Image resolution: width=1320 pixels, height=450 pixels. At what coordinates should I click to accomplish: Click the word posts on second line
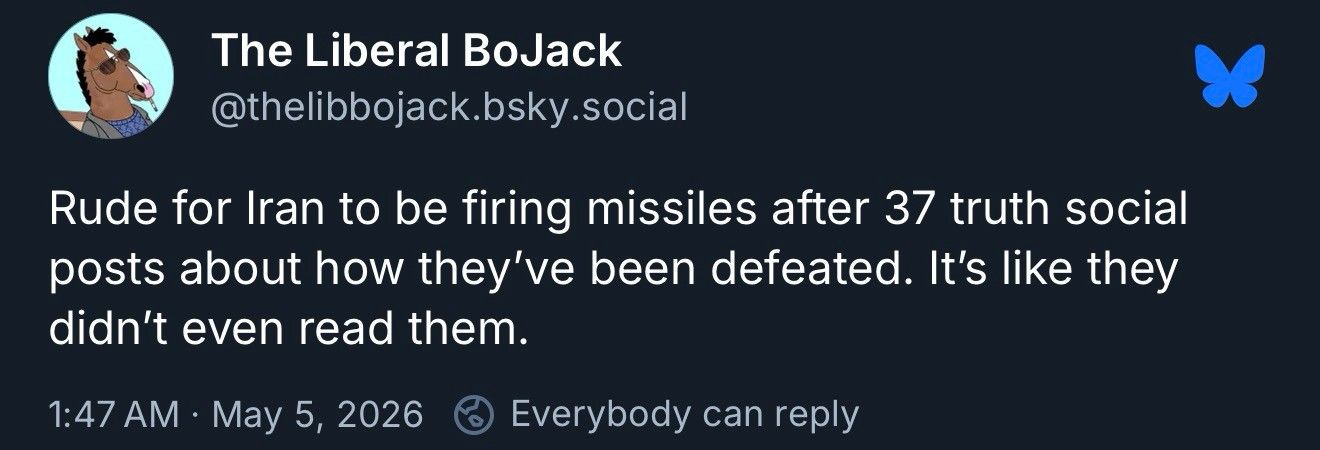point(108,270)
